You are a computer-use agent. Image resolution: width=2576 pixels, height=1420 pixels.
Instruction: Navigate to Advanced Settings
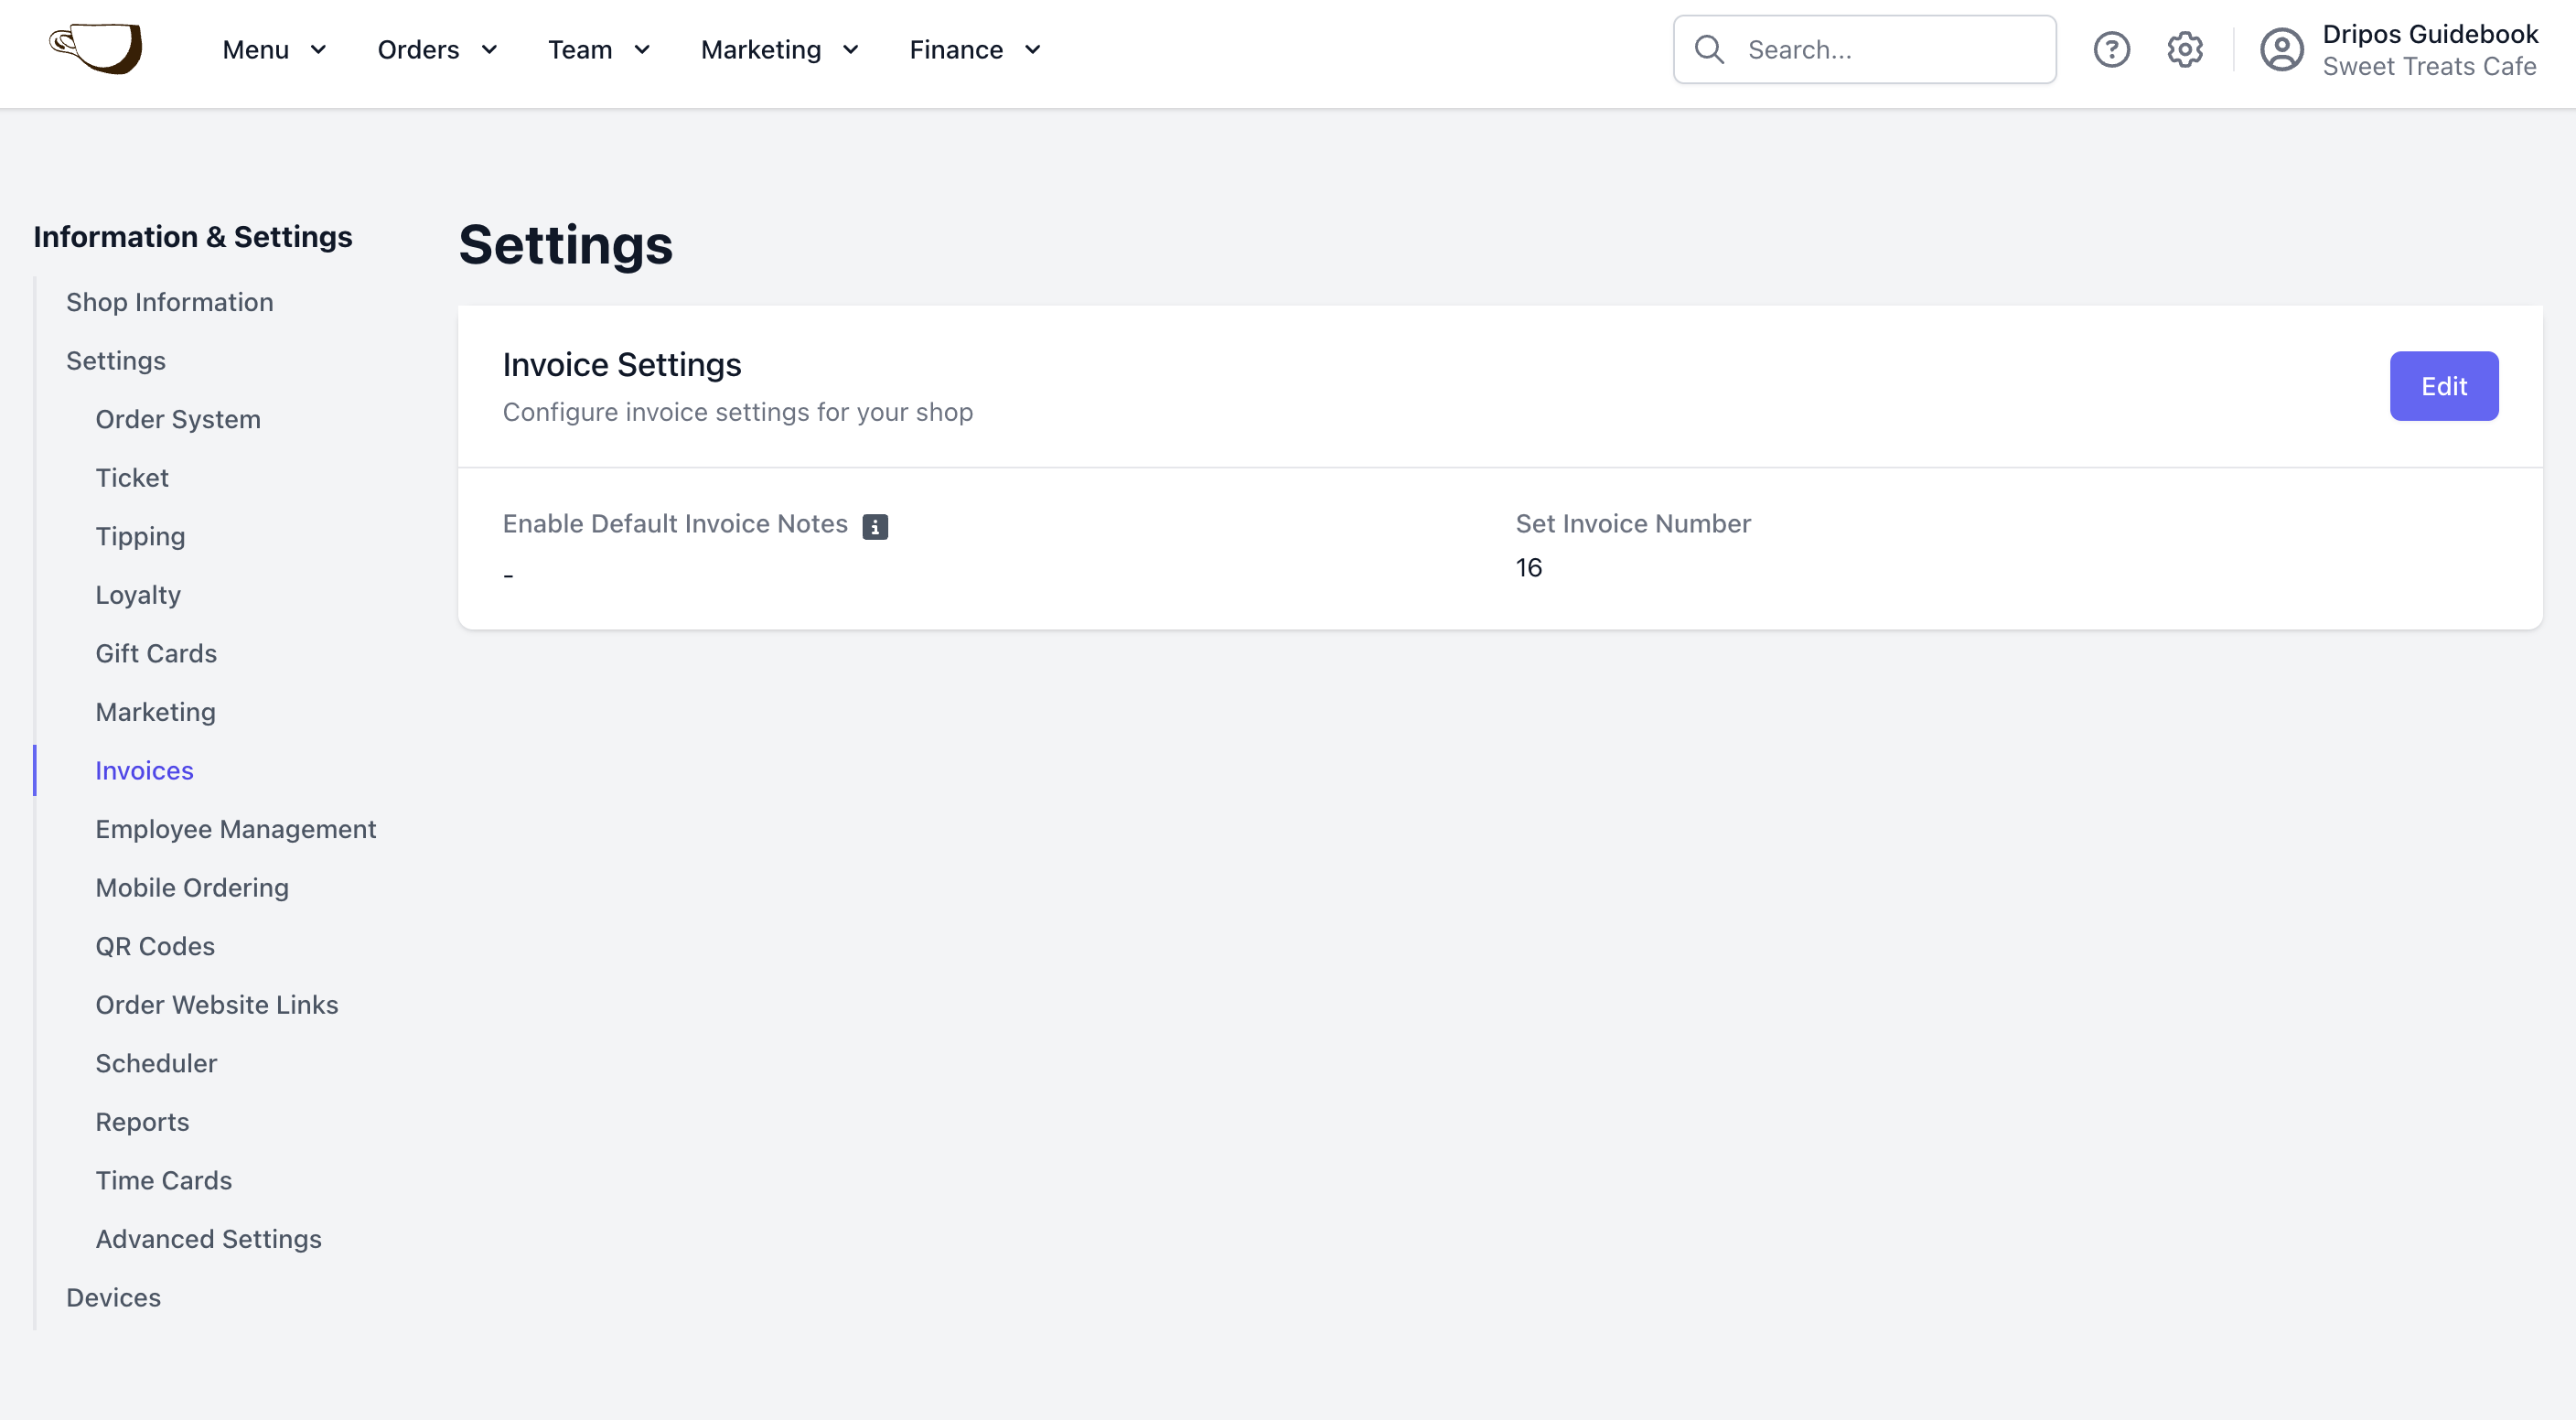coord(208,1239)
